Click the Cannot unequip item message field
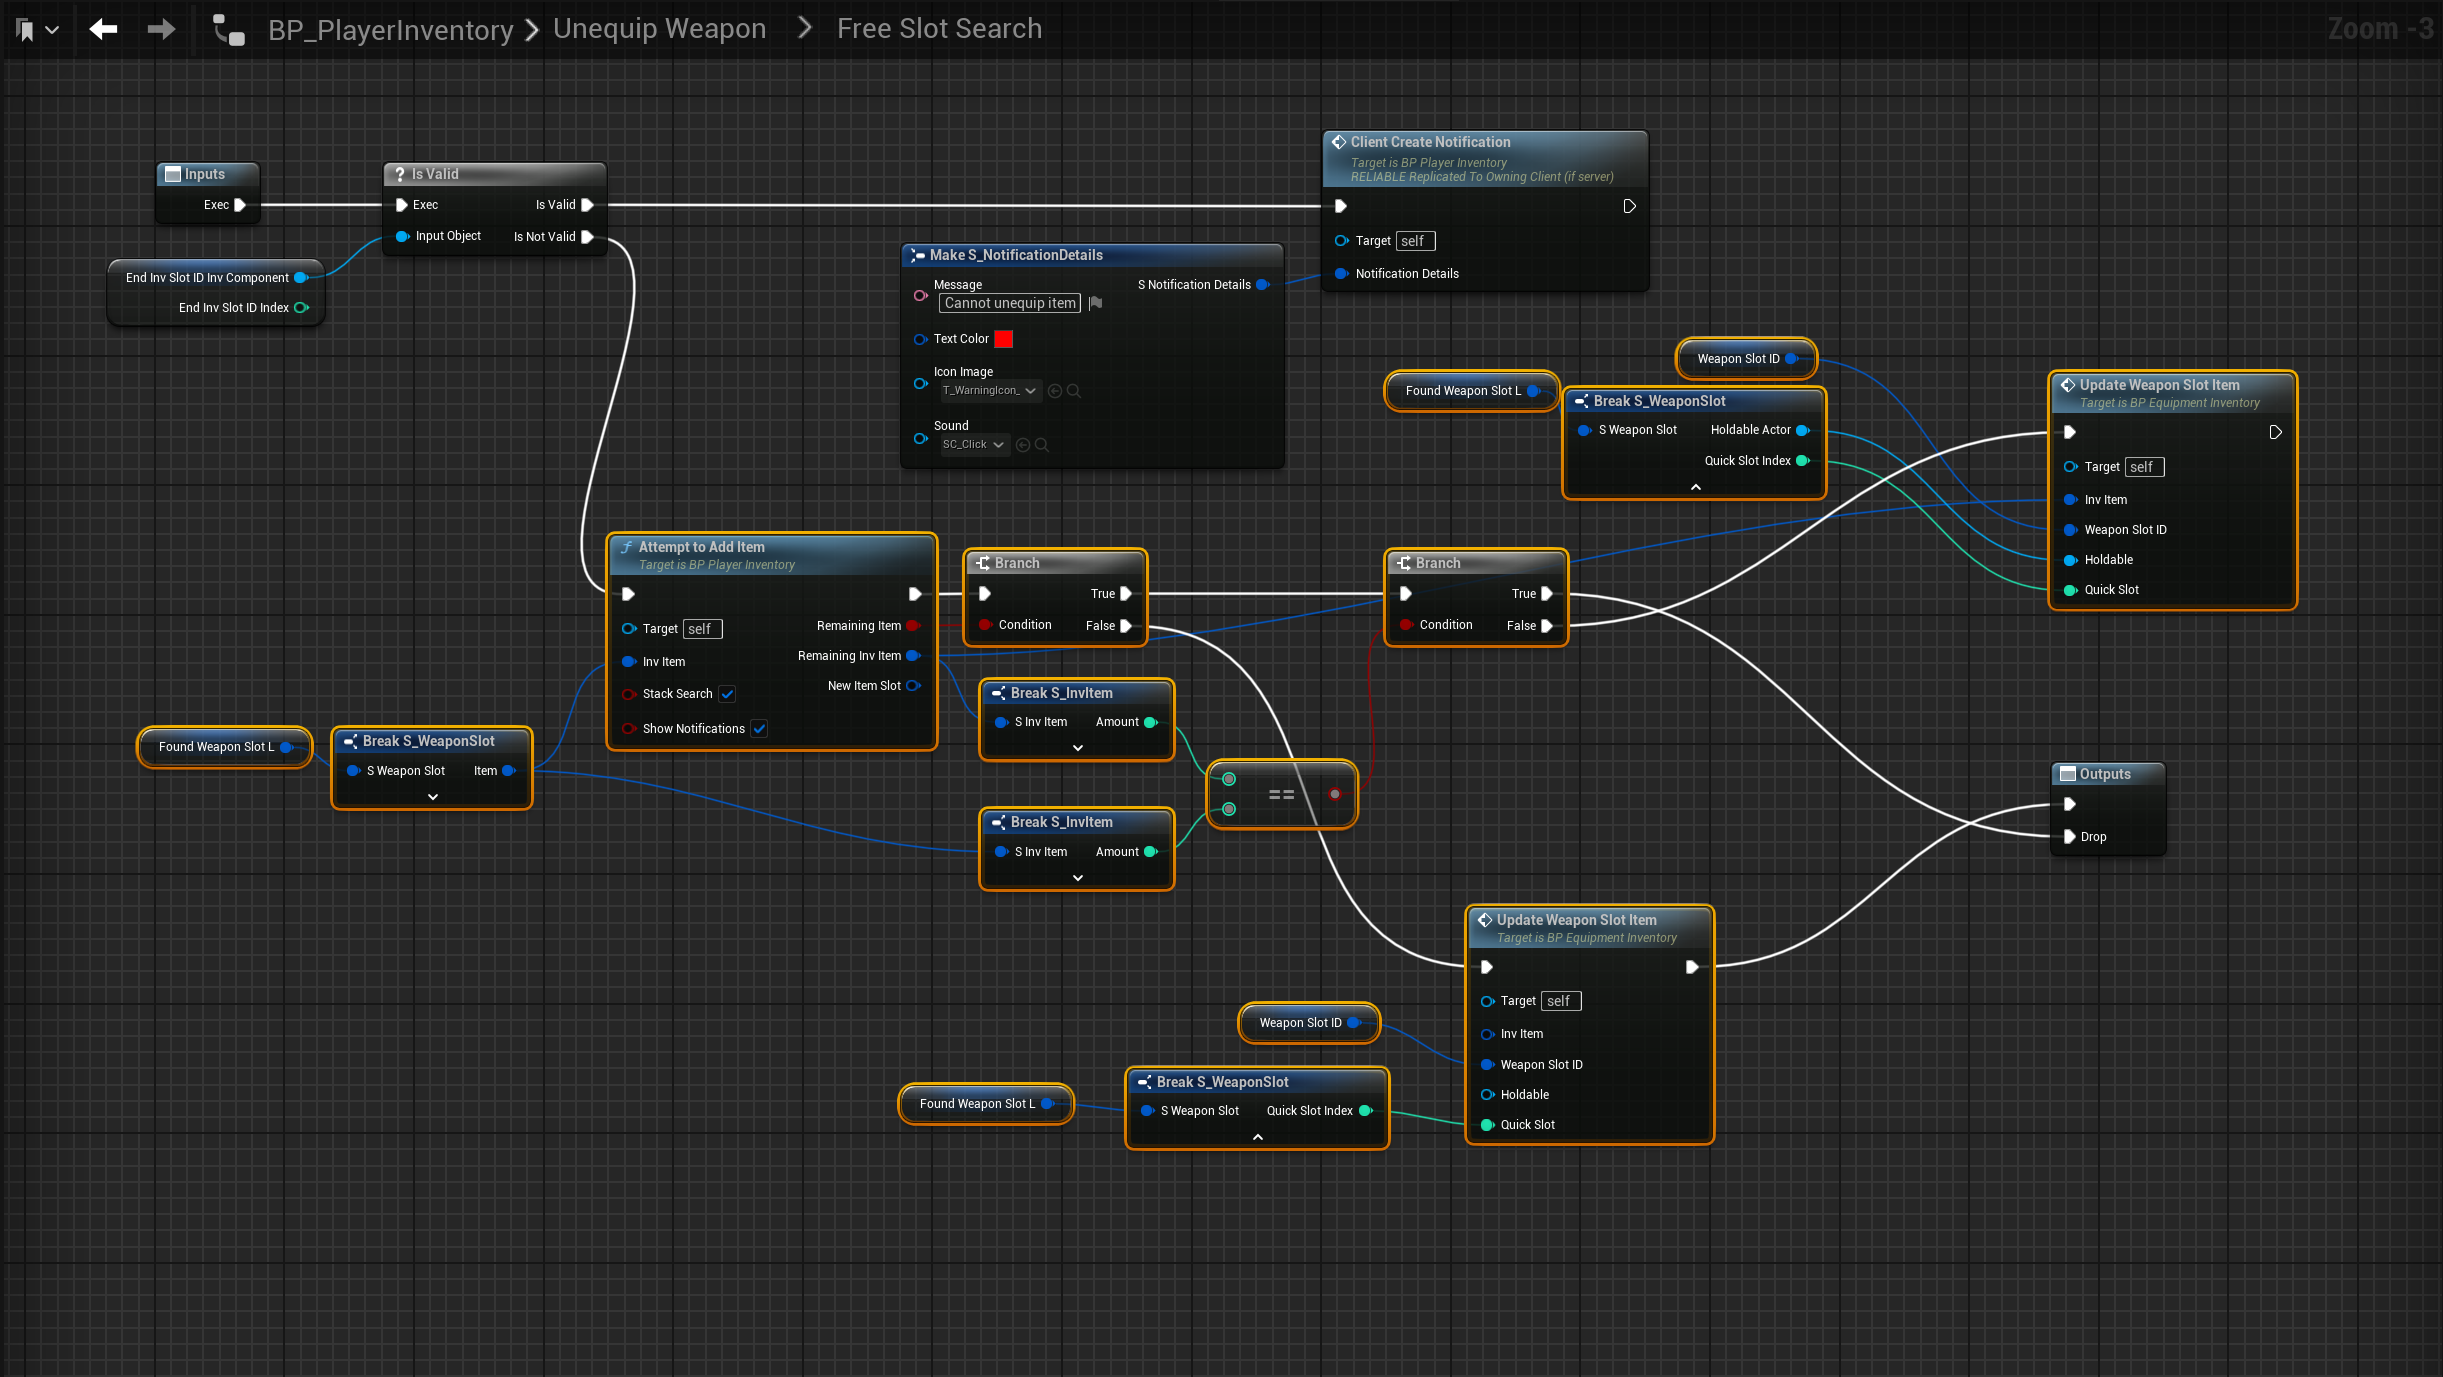Screen dimensions: 2443x1377 1009,303
